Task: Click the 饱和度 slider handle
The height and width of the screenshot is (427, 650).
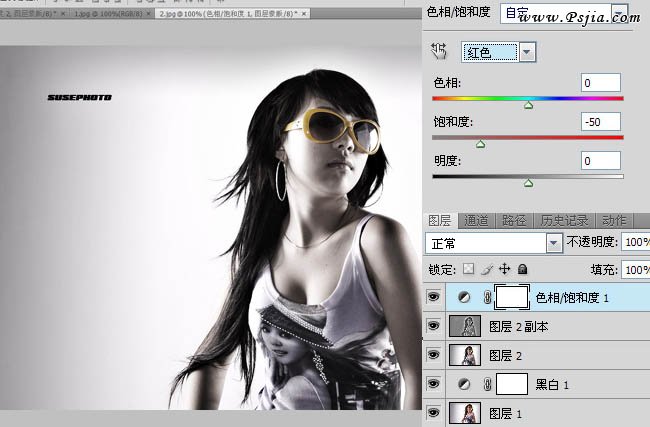Action: click(480, 144)
